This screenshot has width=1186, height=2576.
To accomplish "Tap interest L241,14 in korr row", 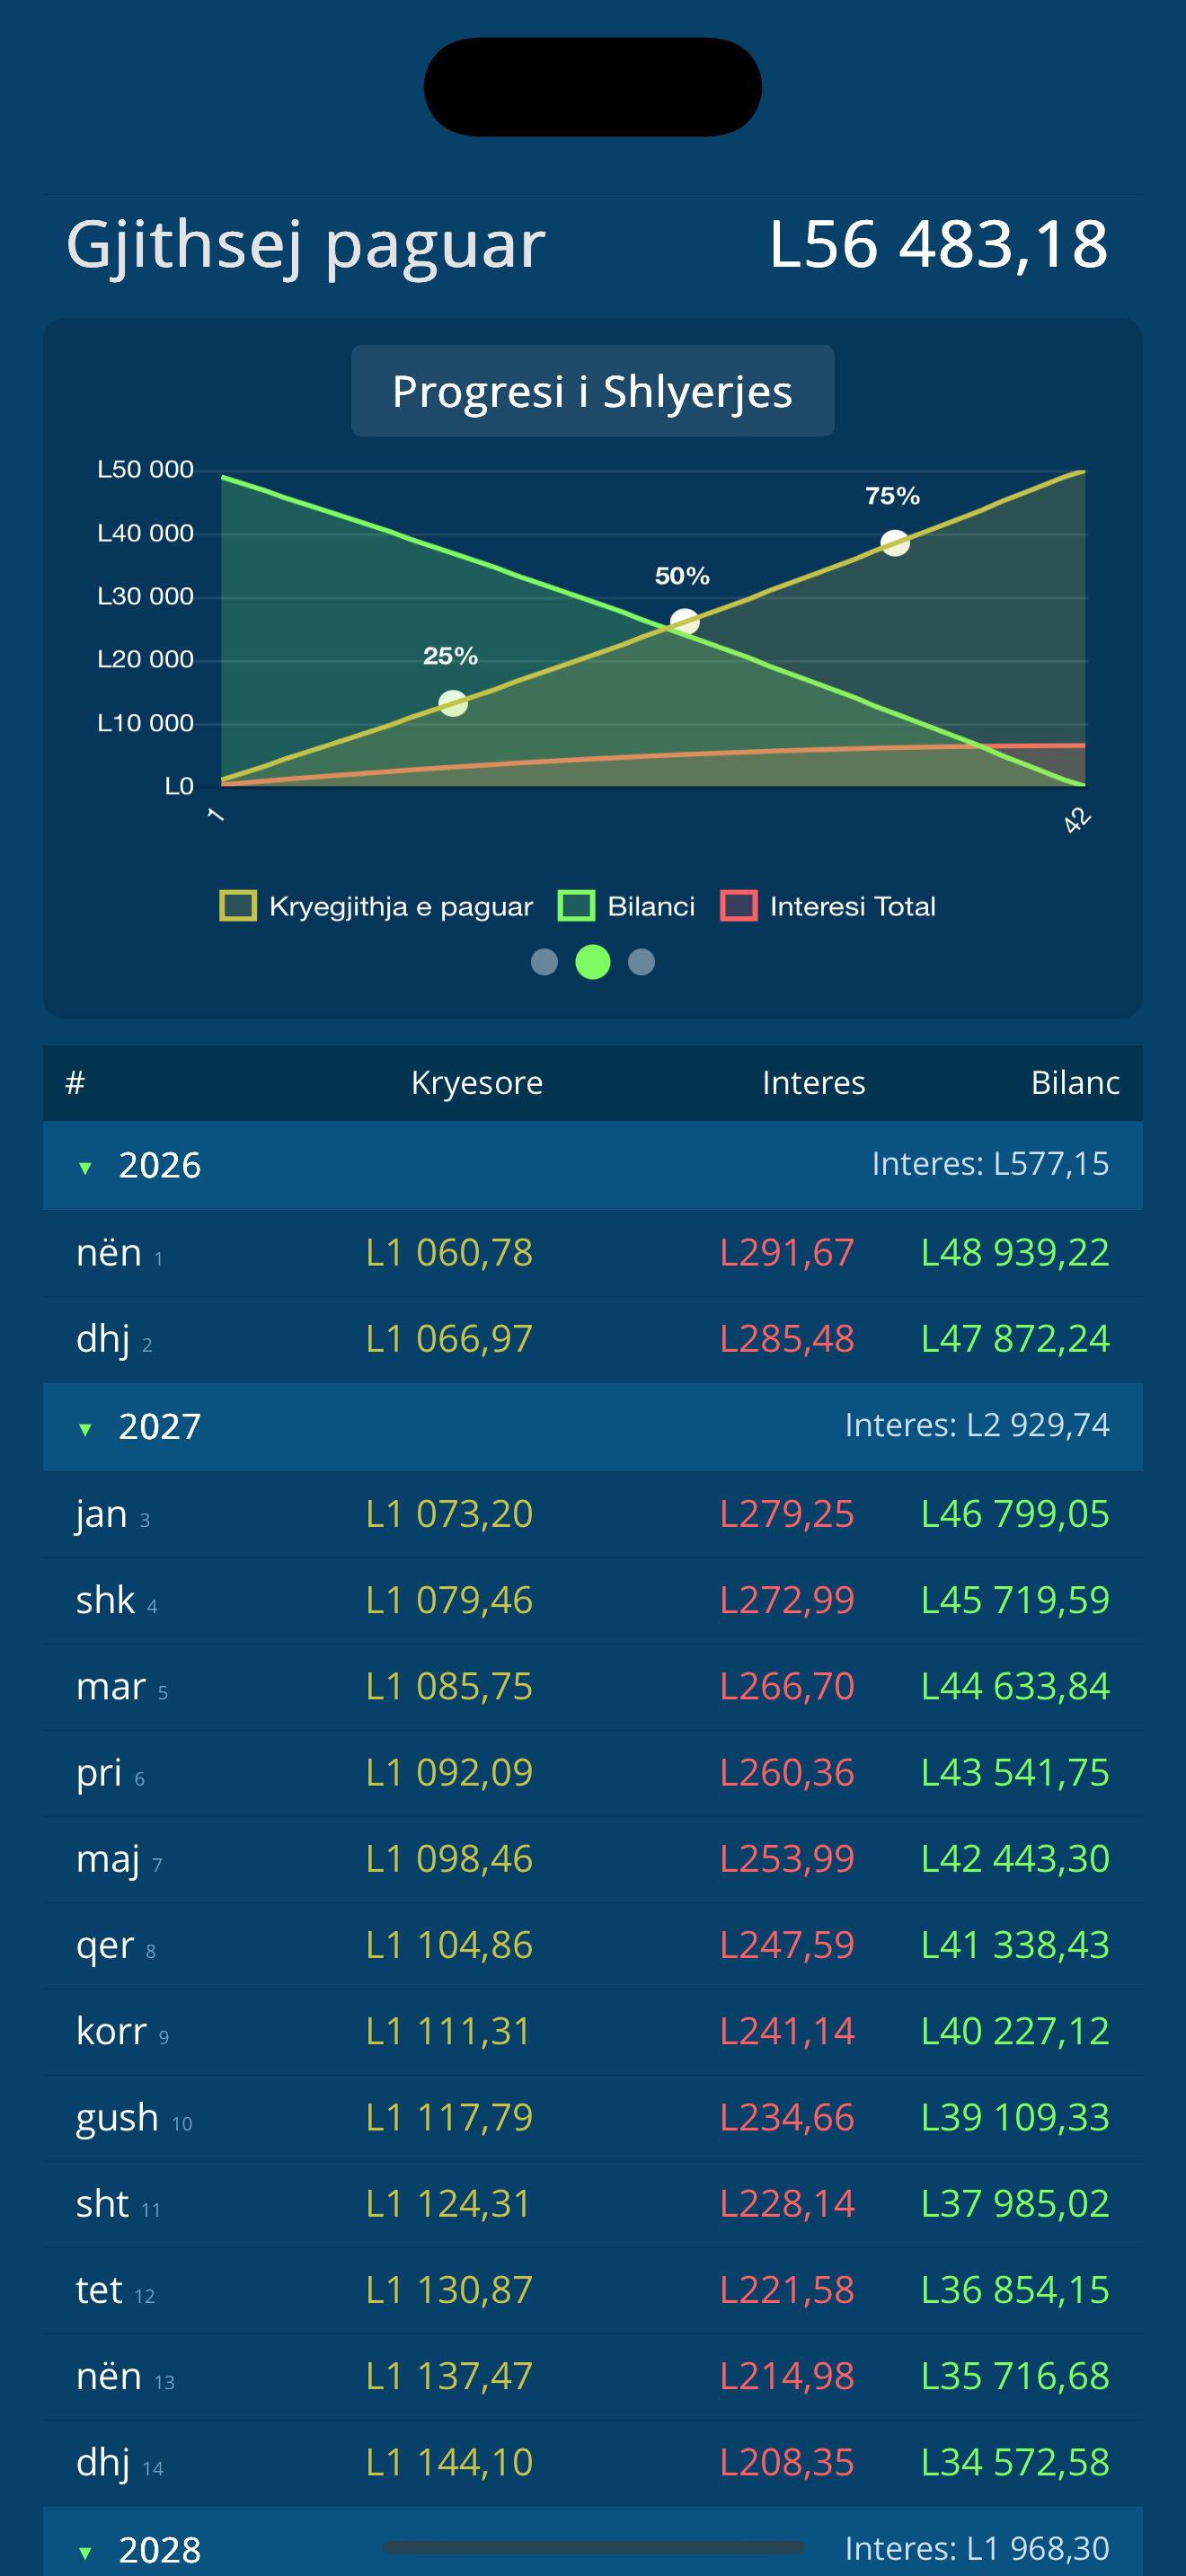I will coord(787,2031).
